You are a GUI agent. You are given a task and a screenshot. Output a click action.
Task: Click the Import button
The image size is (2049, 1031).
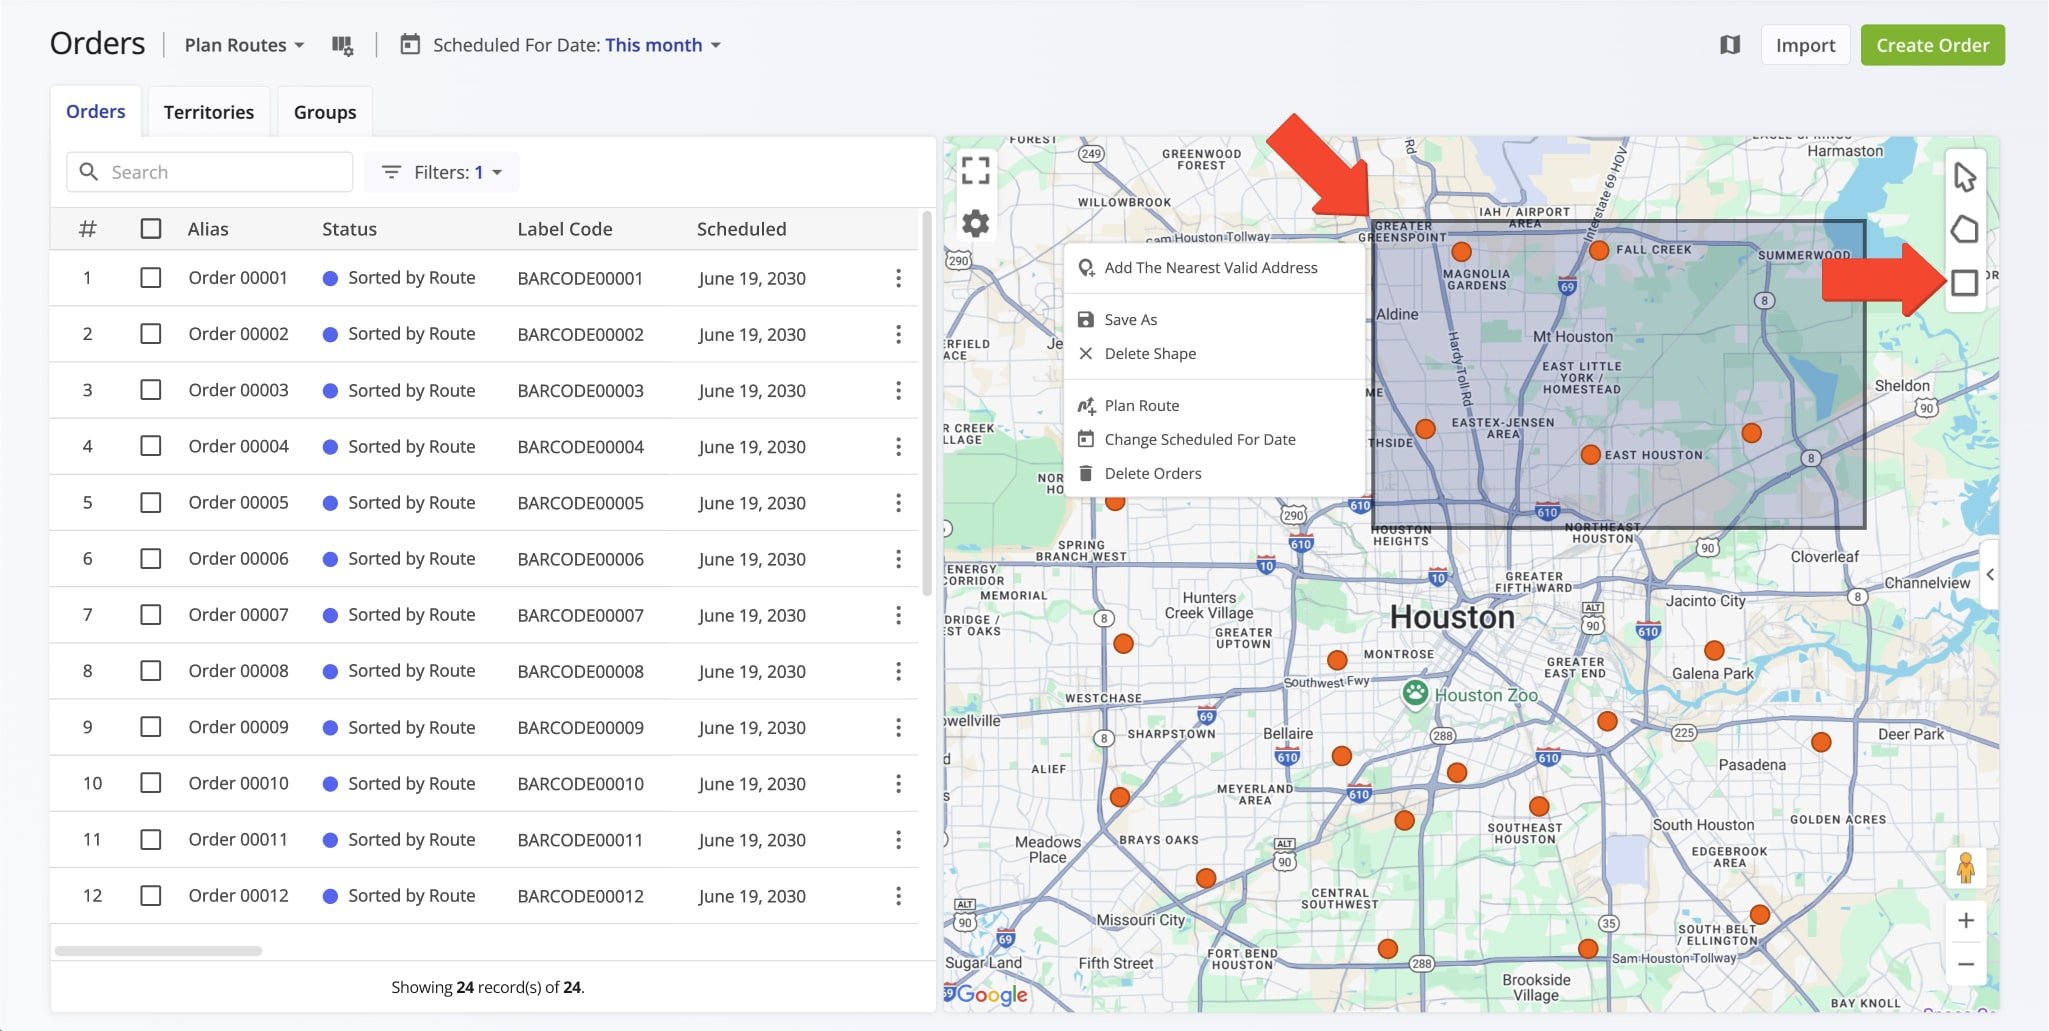point(1805,45)
